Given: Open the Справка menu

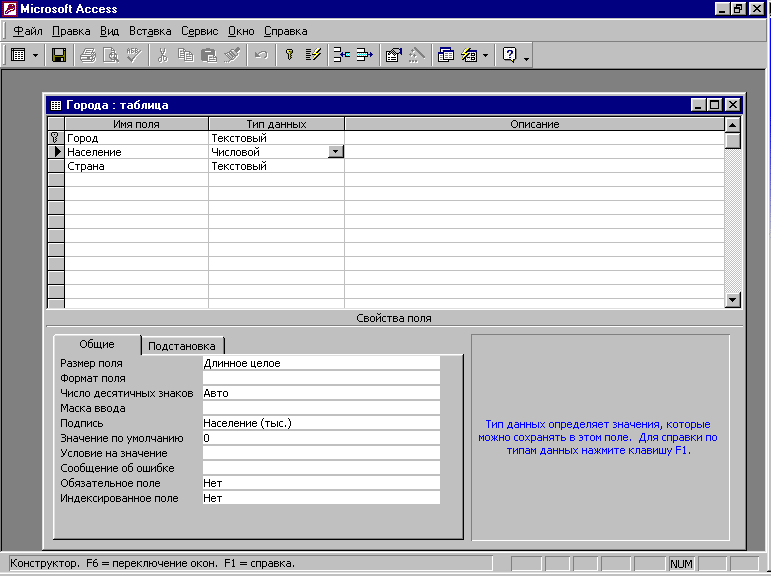Looking at the screenshot, I should 286,31.
